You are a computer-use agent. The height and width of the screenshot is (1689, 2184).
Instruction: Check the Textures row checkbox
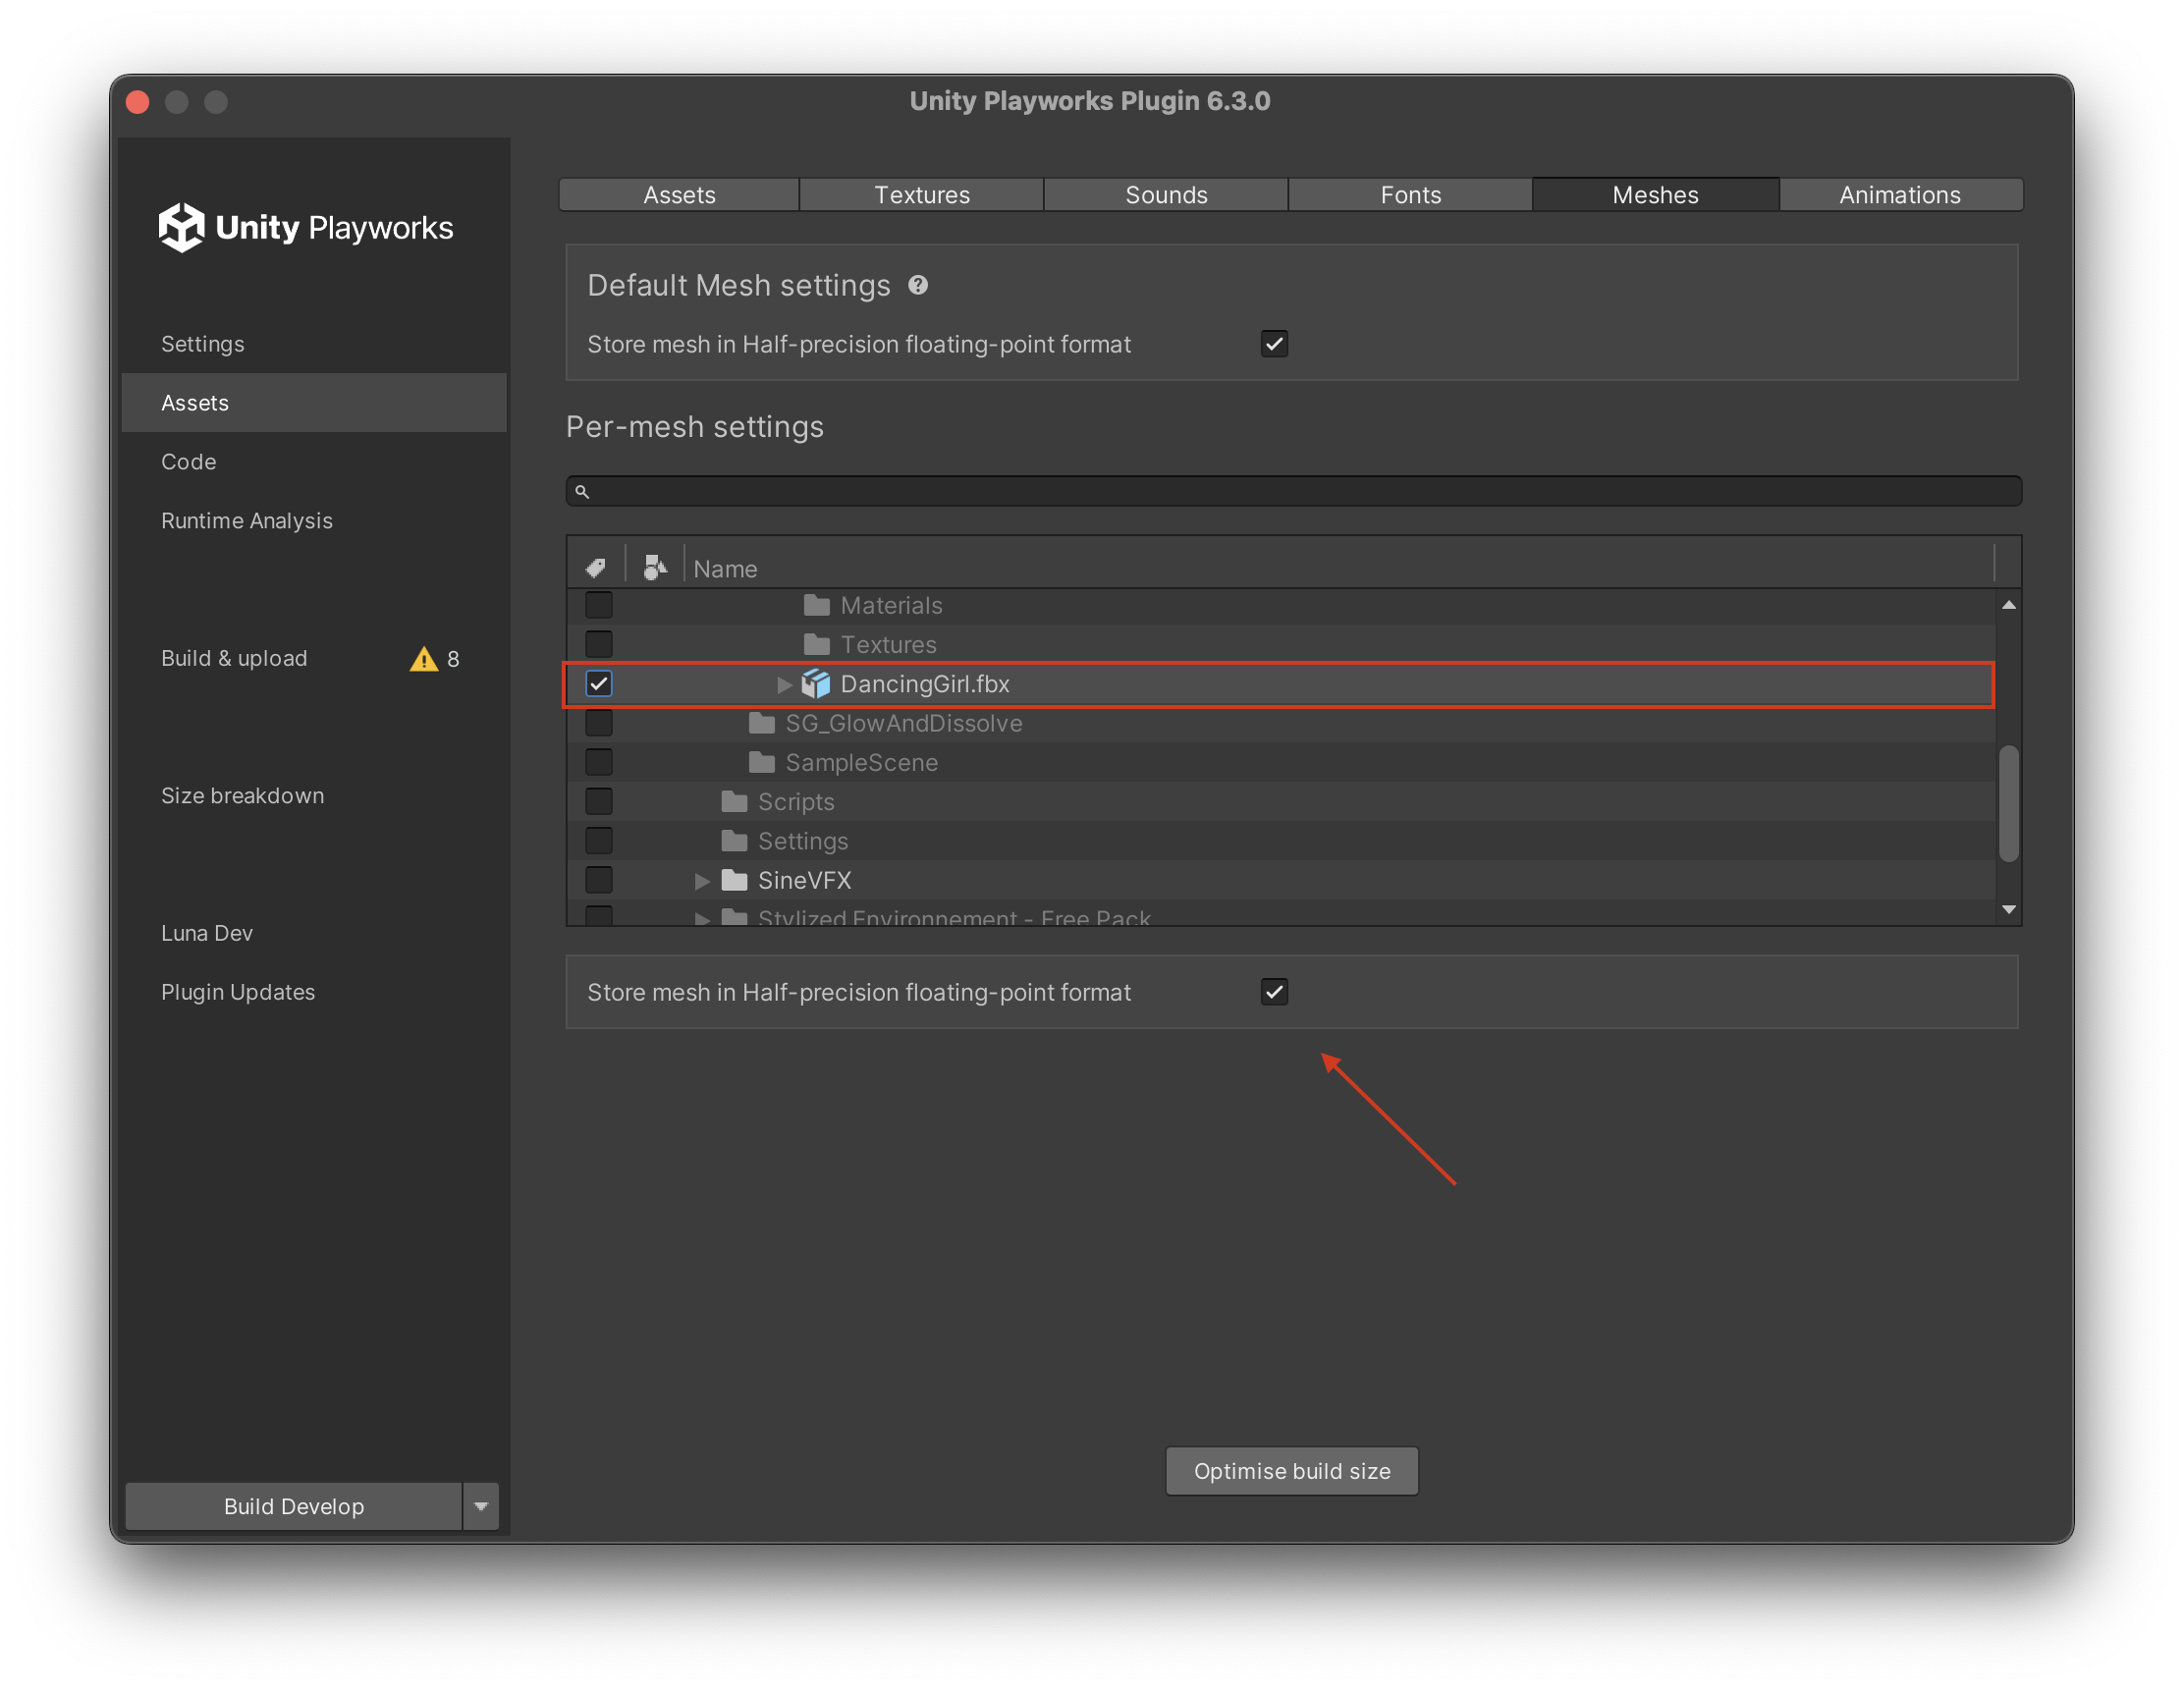599,644
